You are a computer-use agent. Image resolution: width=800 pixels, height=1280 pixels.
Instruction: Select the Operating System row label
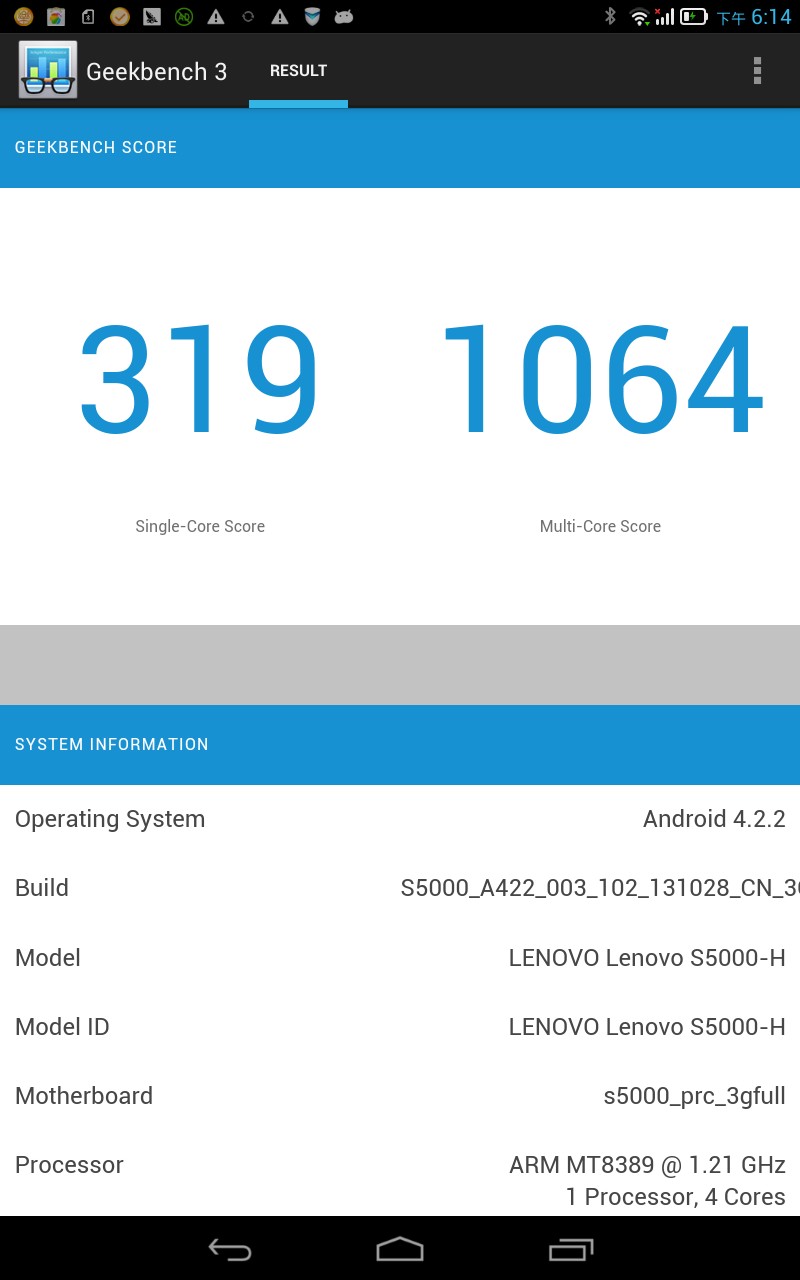[x=110, y=819]
